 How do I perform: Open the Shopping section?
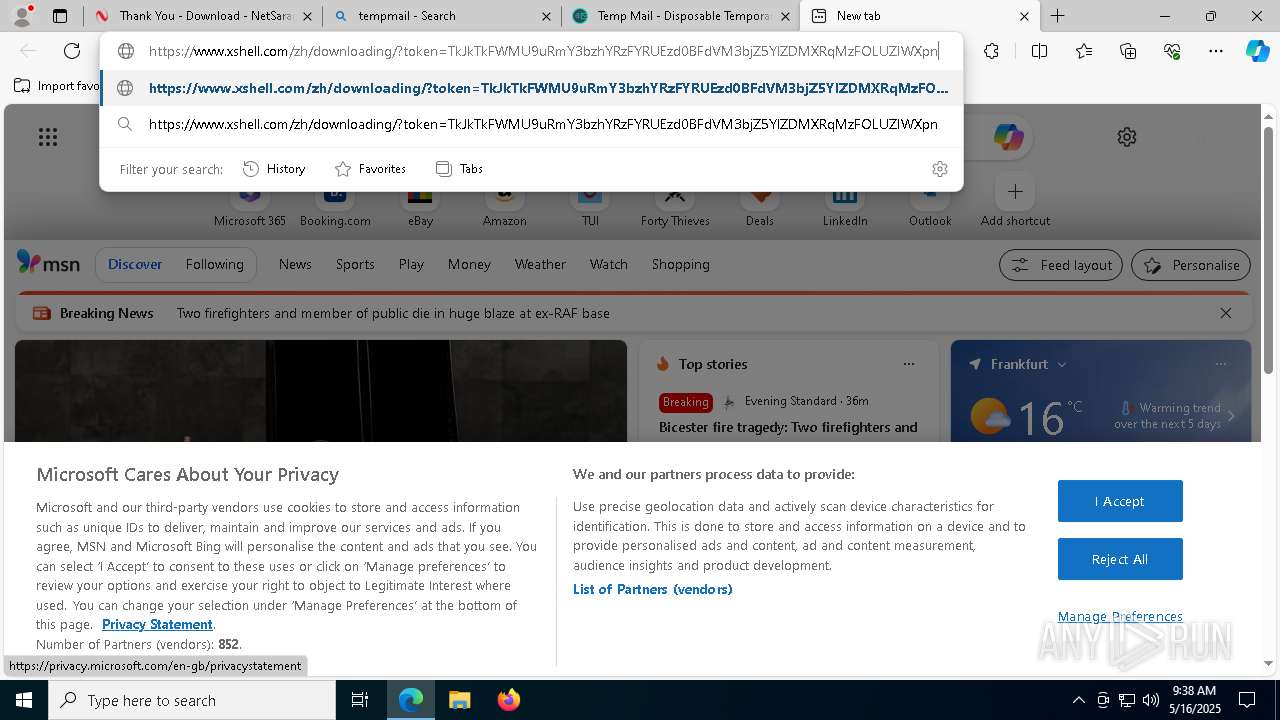click(681, 264)
